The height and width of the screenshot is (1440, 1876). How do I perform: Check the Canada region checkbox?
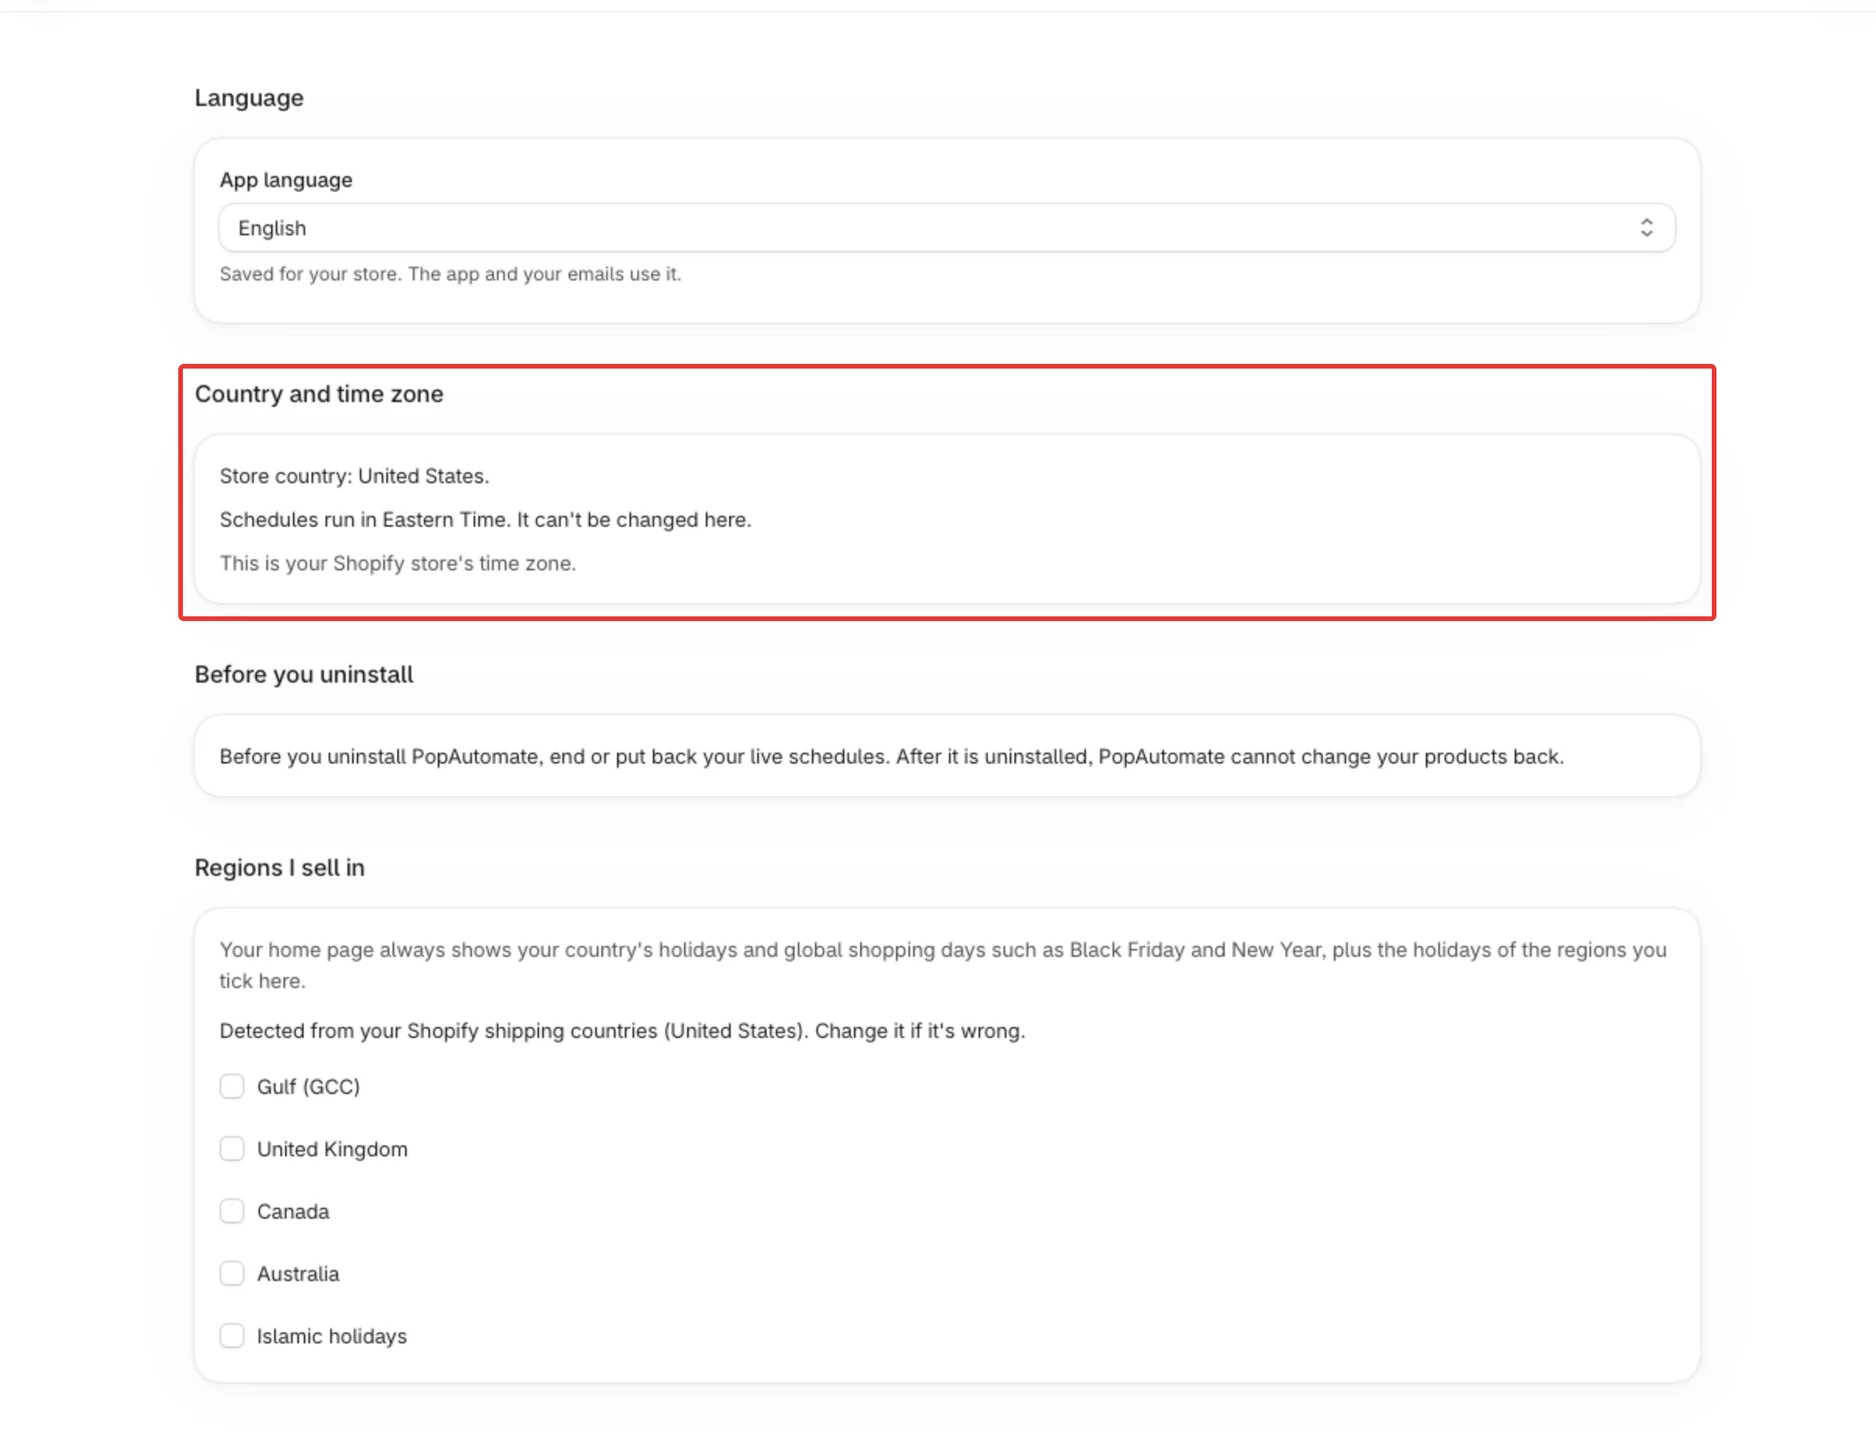pyautogui.click(x=232, y=1211)
